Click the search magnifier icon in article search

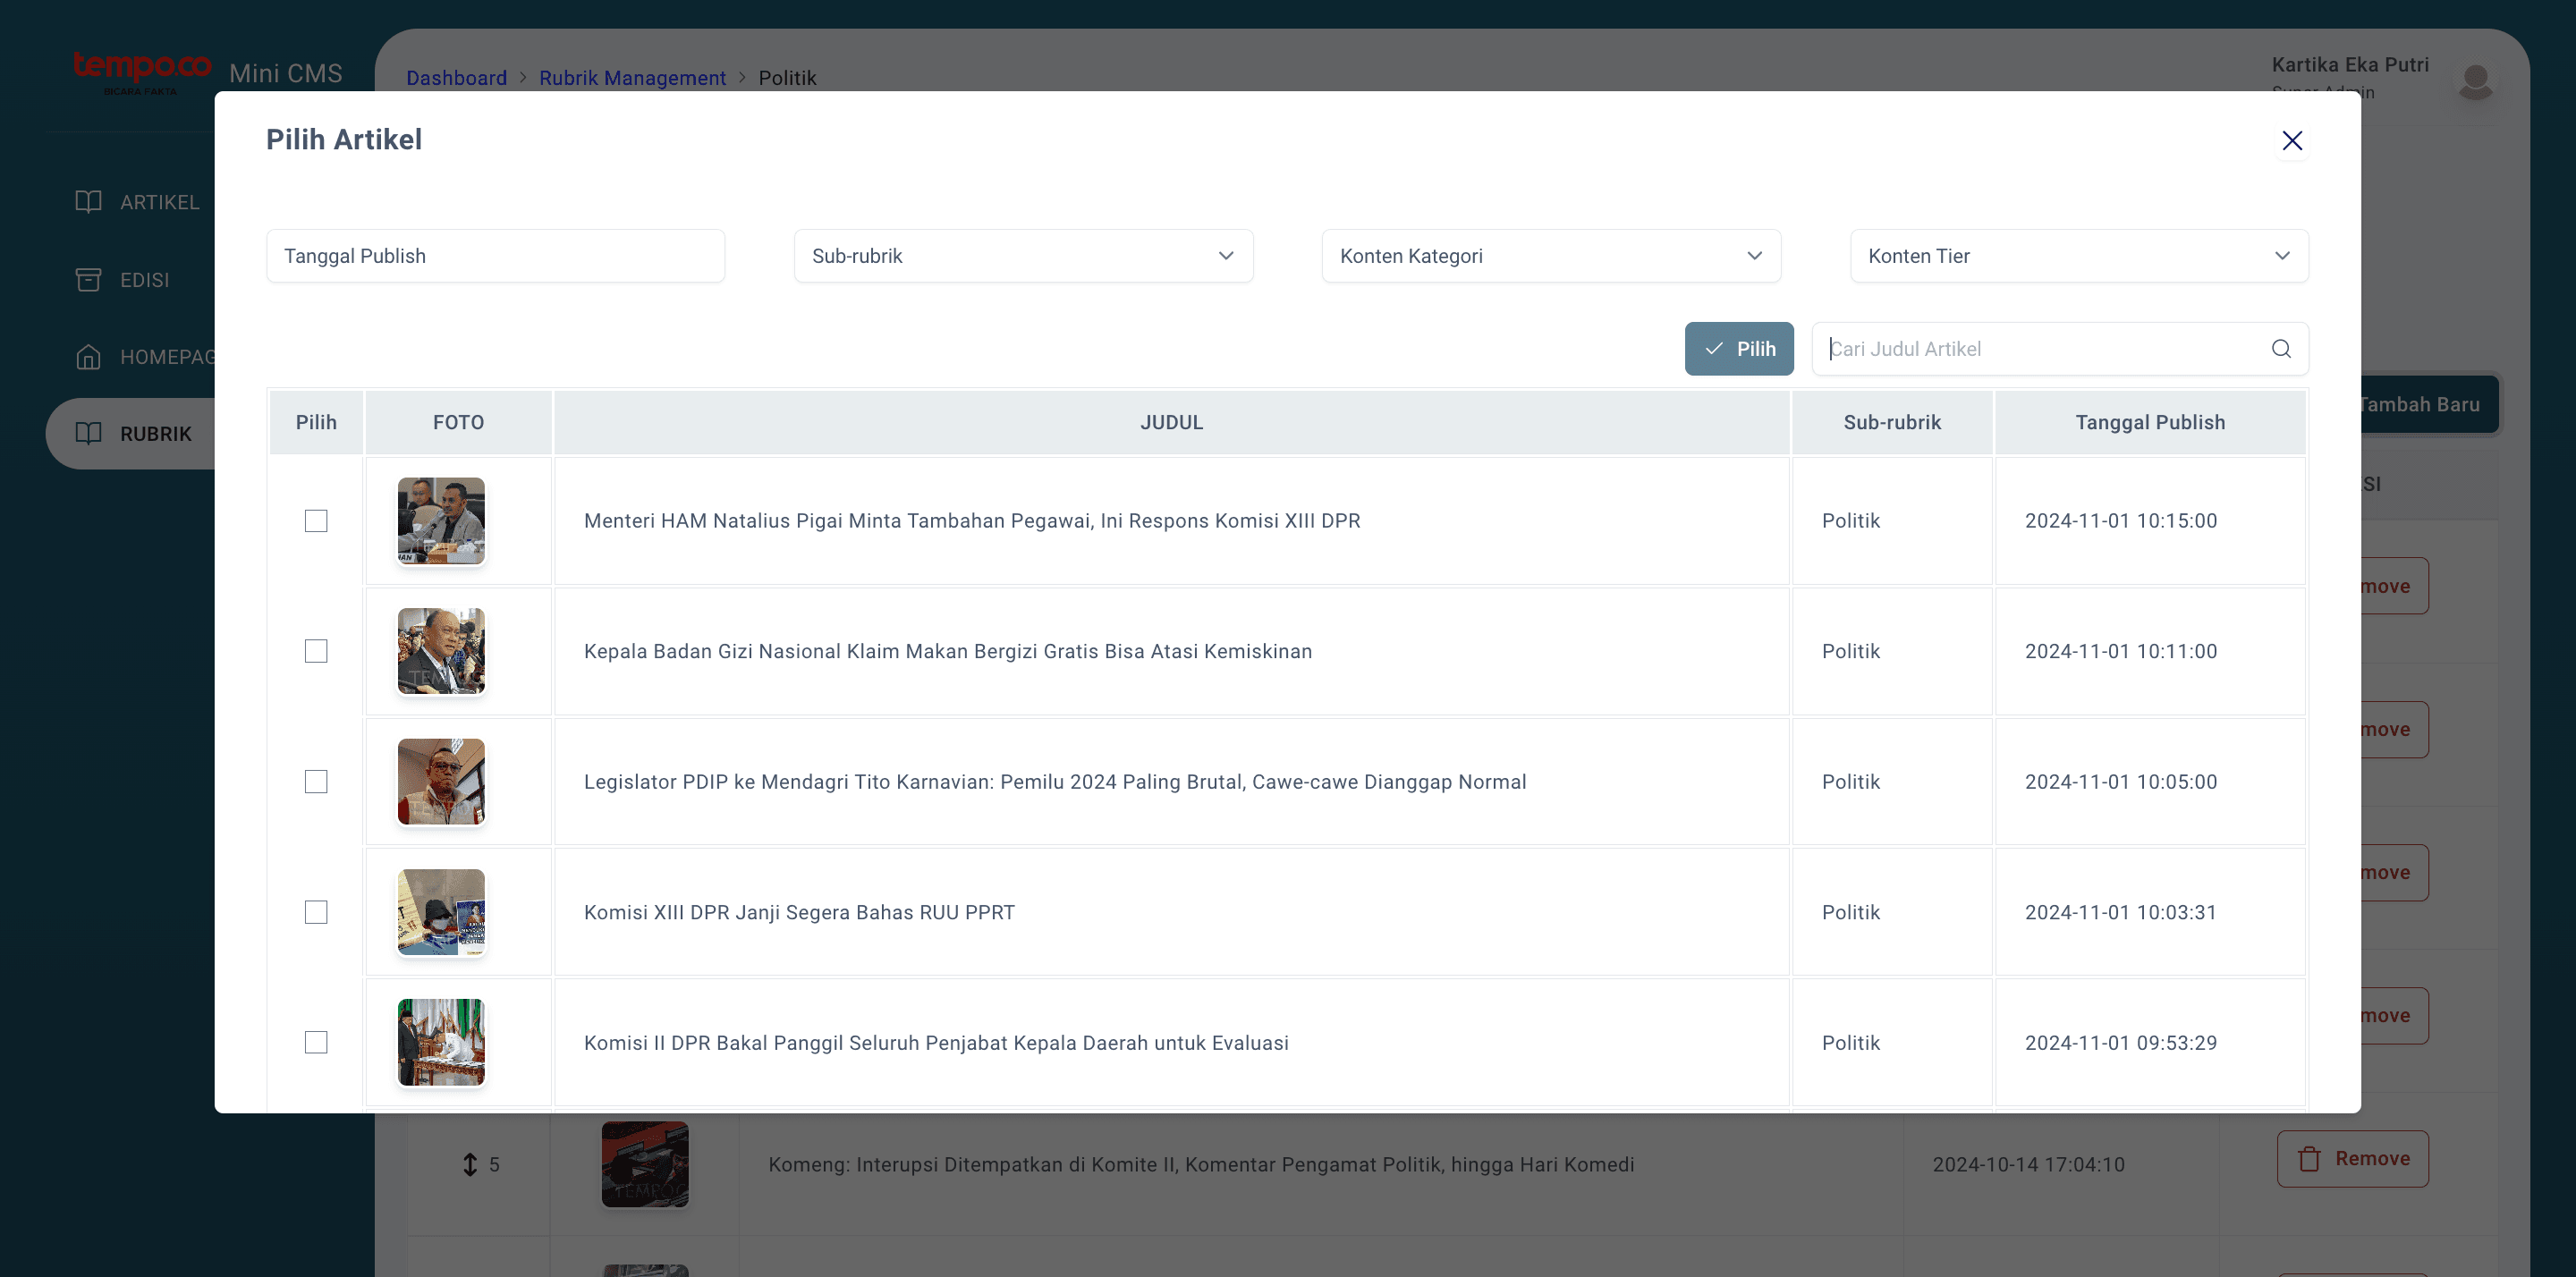pos(2281,349)
